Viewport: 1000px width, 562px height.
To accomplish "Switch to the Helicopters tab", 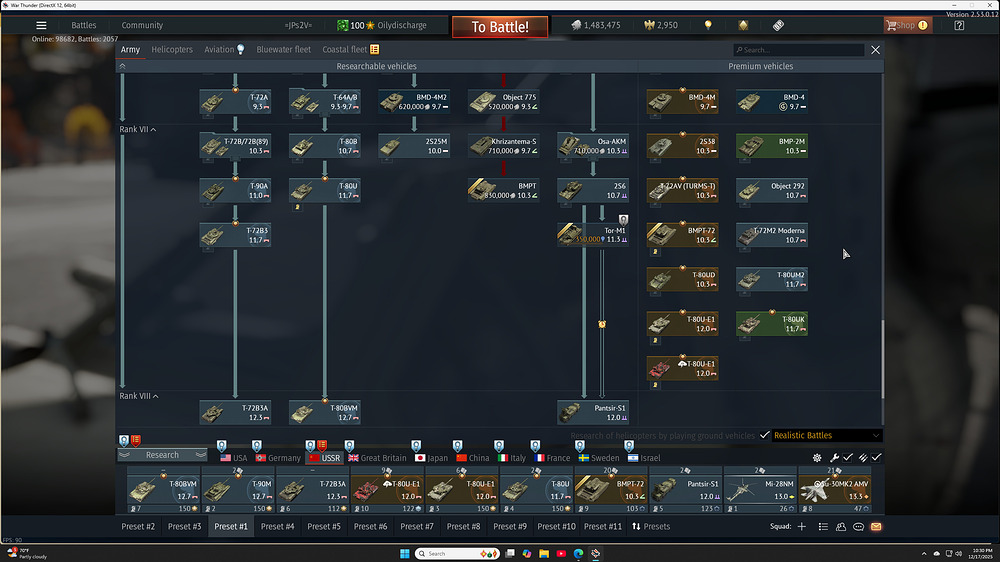I will click(171, 49).
